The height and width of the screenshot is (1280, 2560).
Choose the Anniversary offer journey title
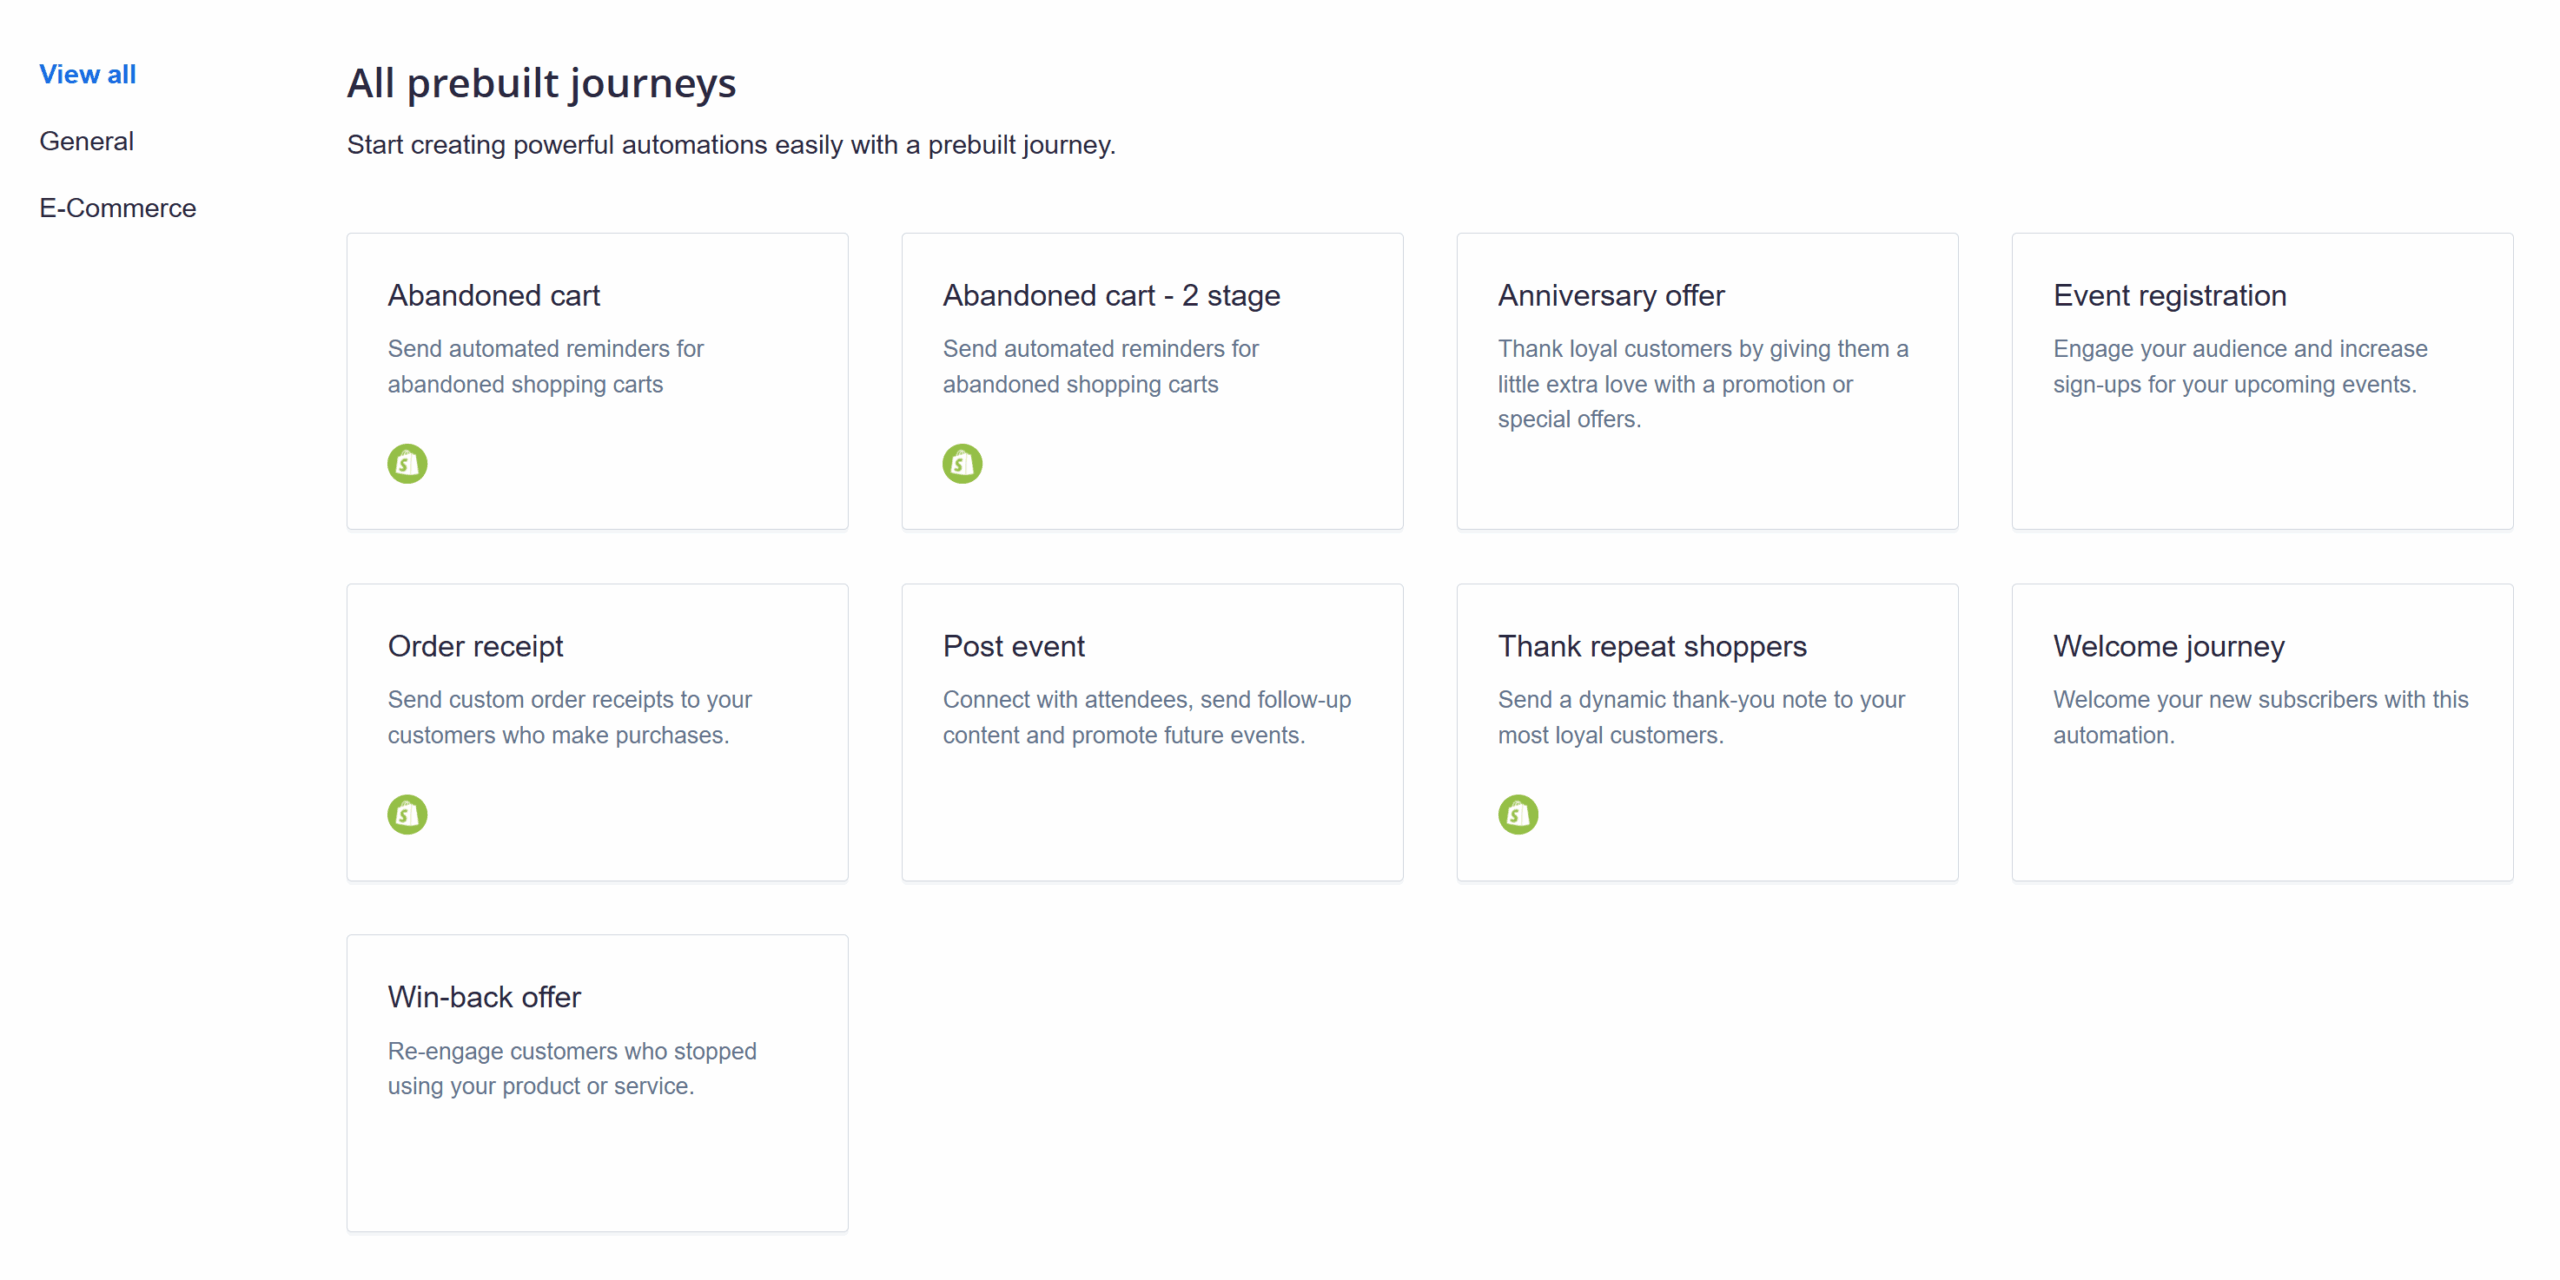click(1610, 296)
